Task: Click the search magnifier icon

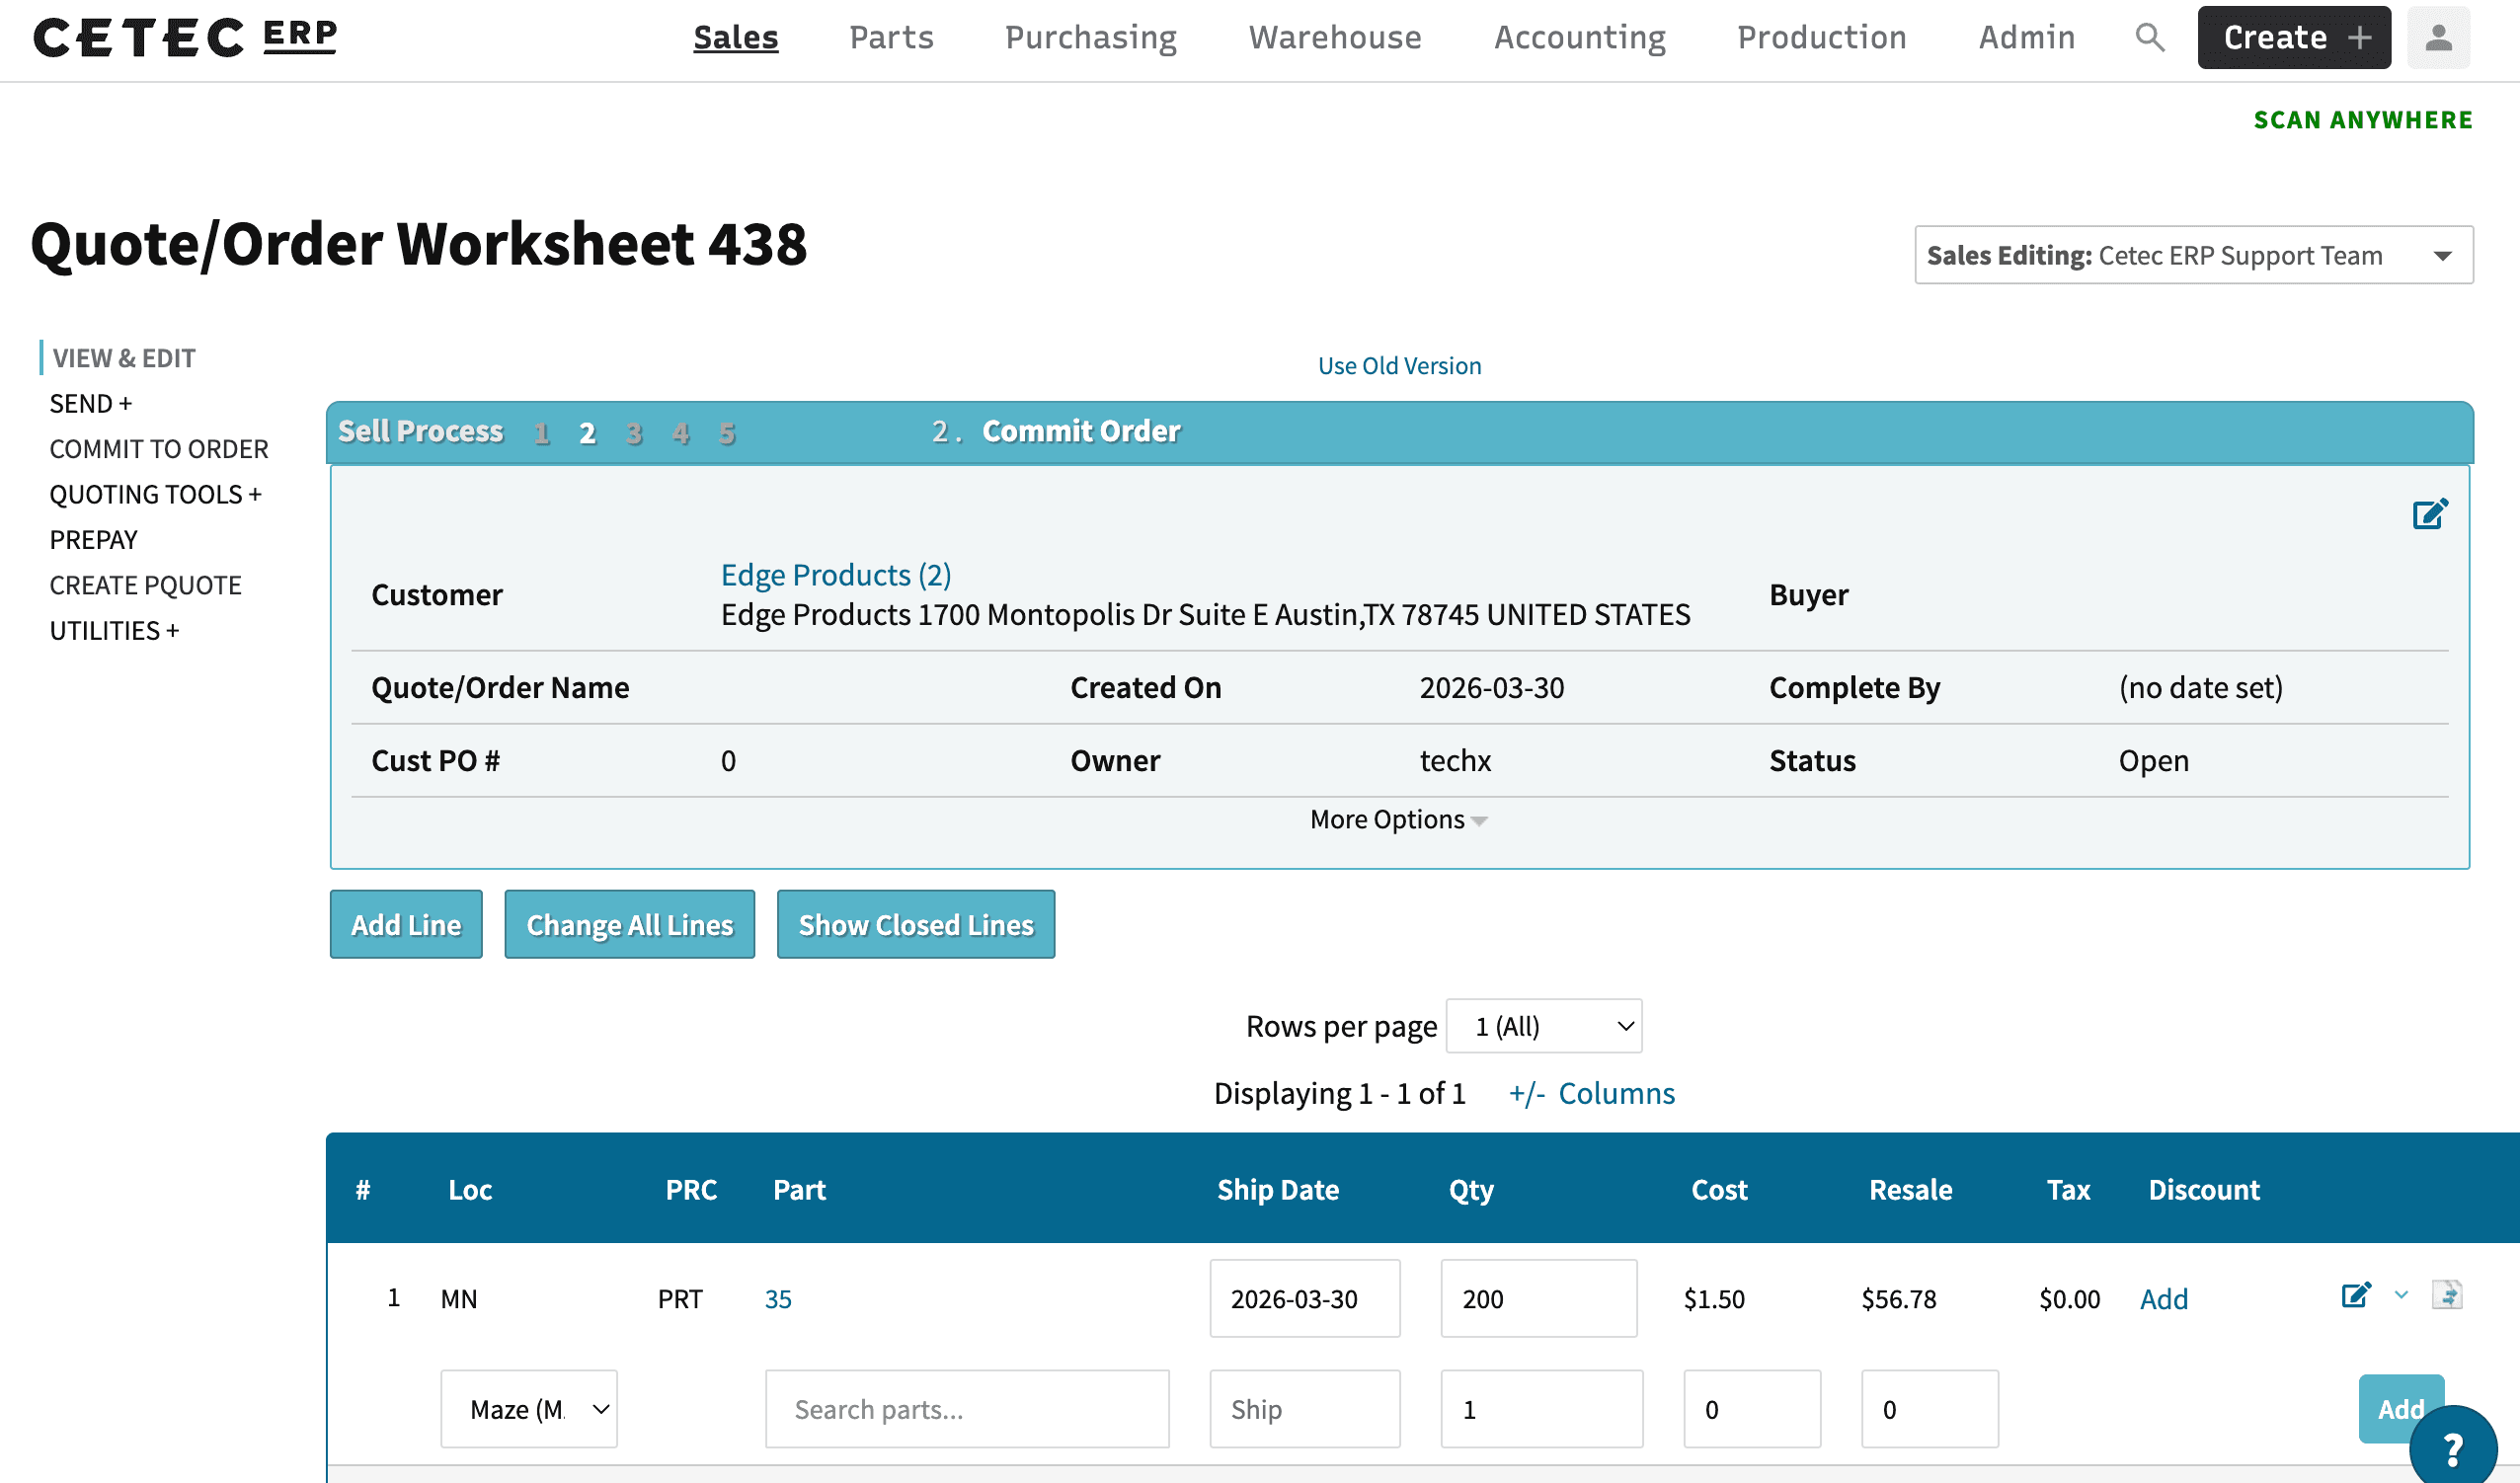Action: 2149,38
